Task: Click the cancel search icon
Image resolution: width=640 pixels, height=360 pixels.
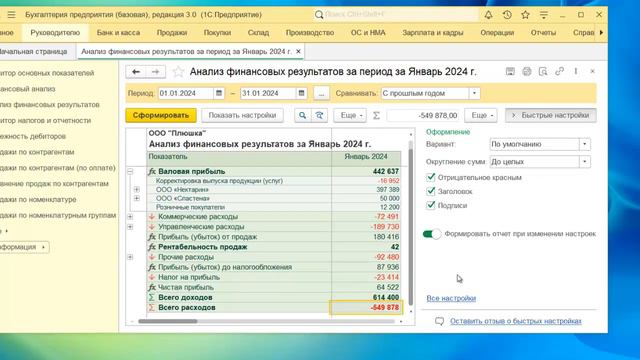Action: 319,116
